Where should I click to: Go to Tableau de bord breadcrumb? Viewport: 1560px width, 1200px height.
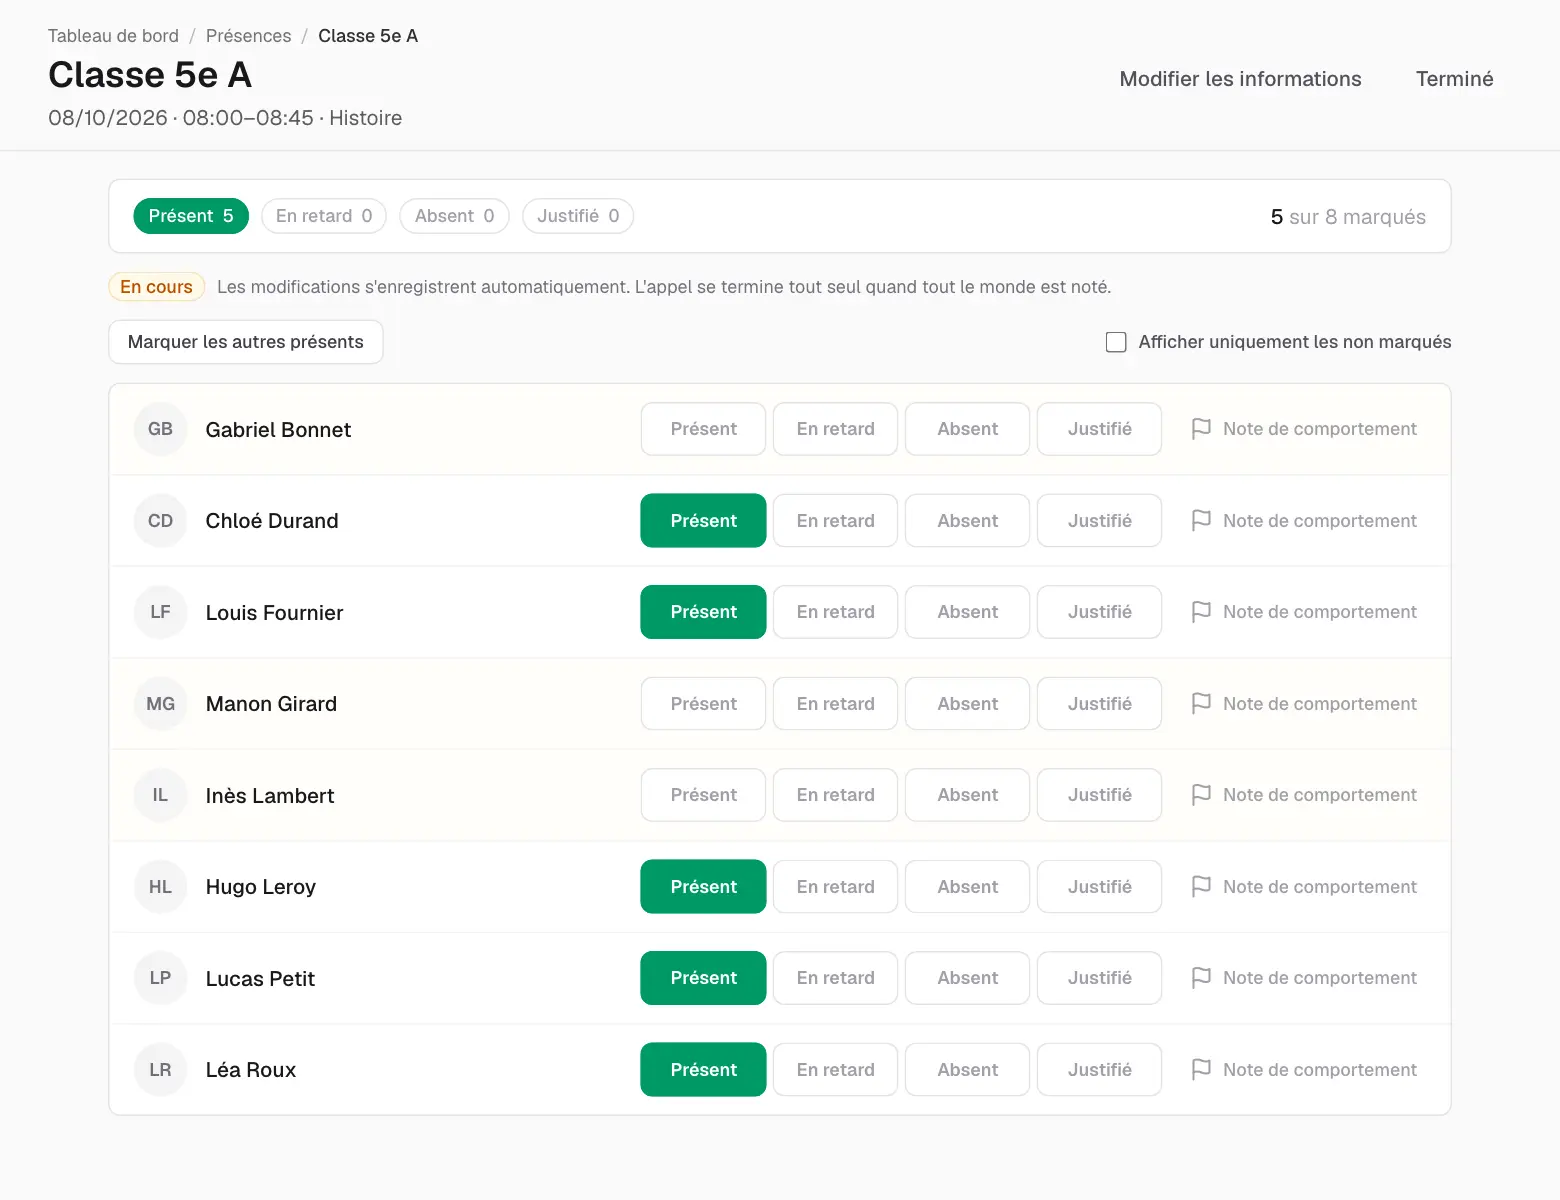click(113, 36)
